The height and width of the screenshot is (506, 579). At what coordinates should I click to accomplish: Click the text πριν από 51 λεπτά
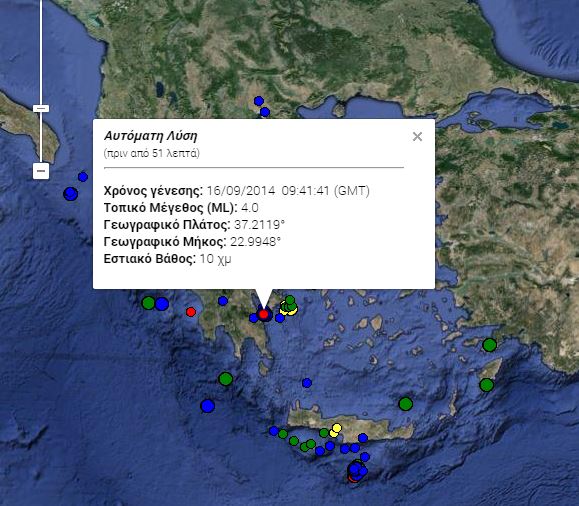point(152,153)
